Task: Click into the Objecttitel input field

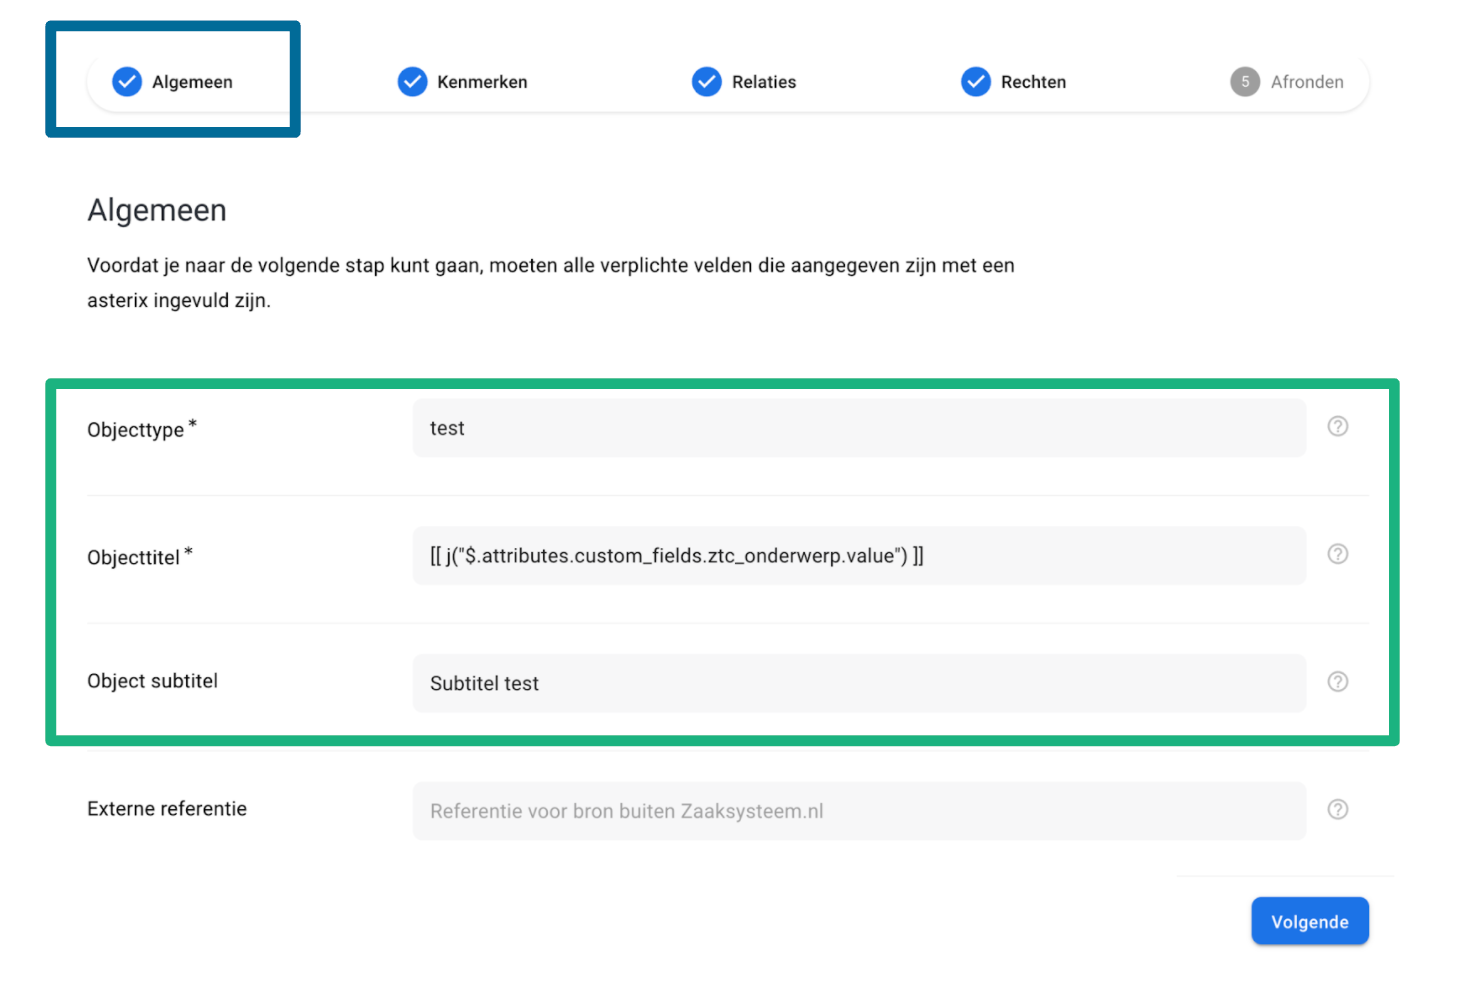Action: click(859, 556)
